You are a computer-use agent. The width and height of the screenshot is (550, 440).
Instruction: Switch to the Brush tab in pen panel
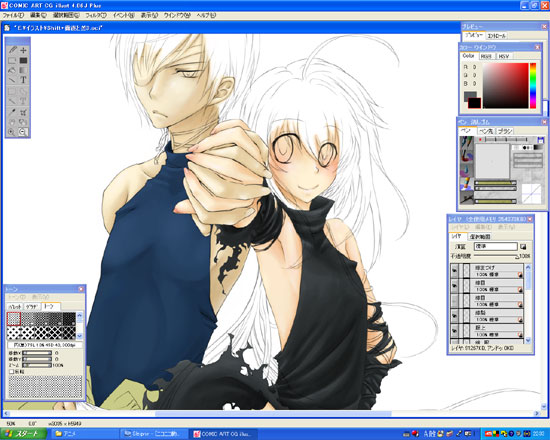pos(505,131)
